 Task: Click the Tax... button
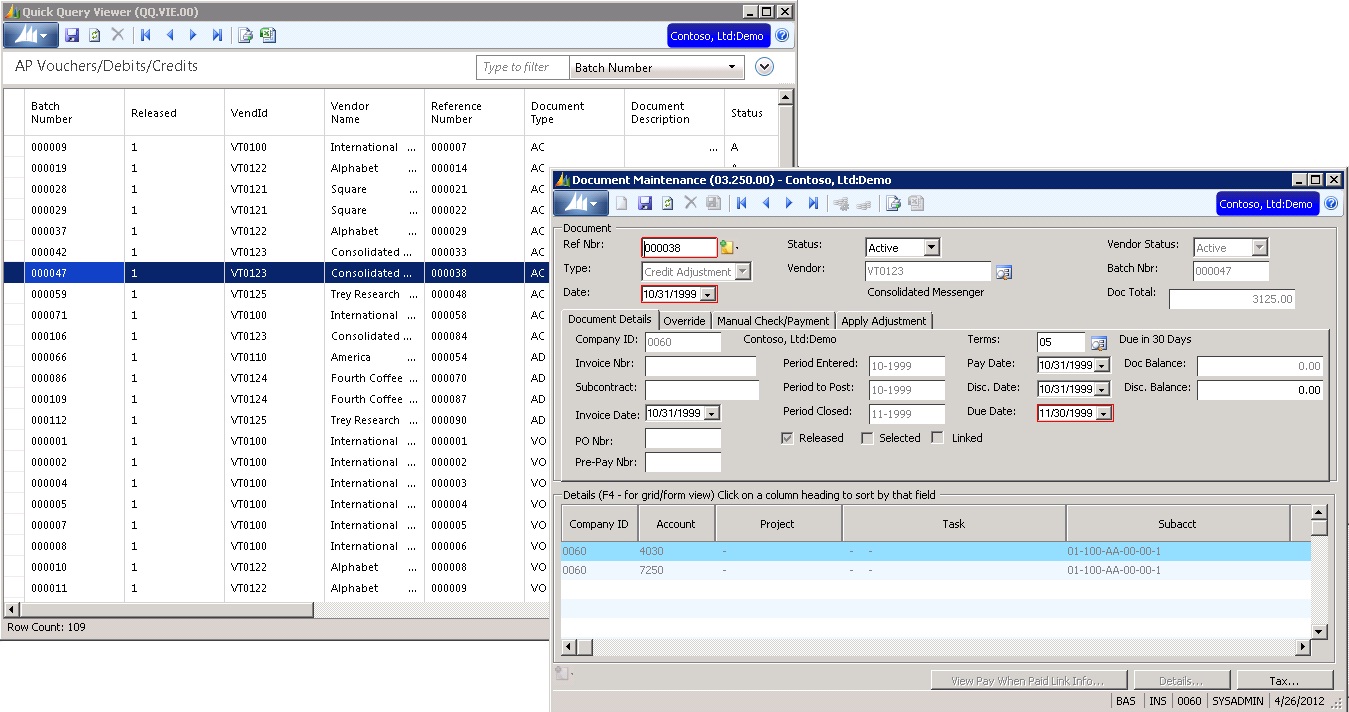[x=1284, y=680]
